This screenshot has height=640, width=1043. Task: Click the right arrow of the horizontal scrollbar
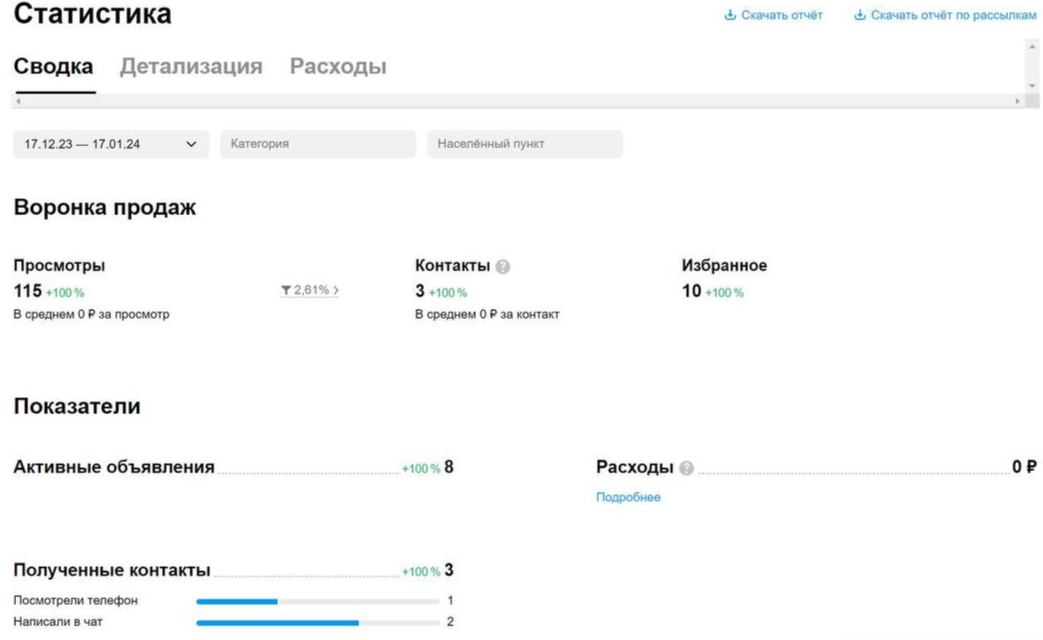click(1017, 101)
